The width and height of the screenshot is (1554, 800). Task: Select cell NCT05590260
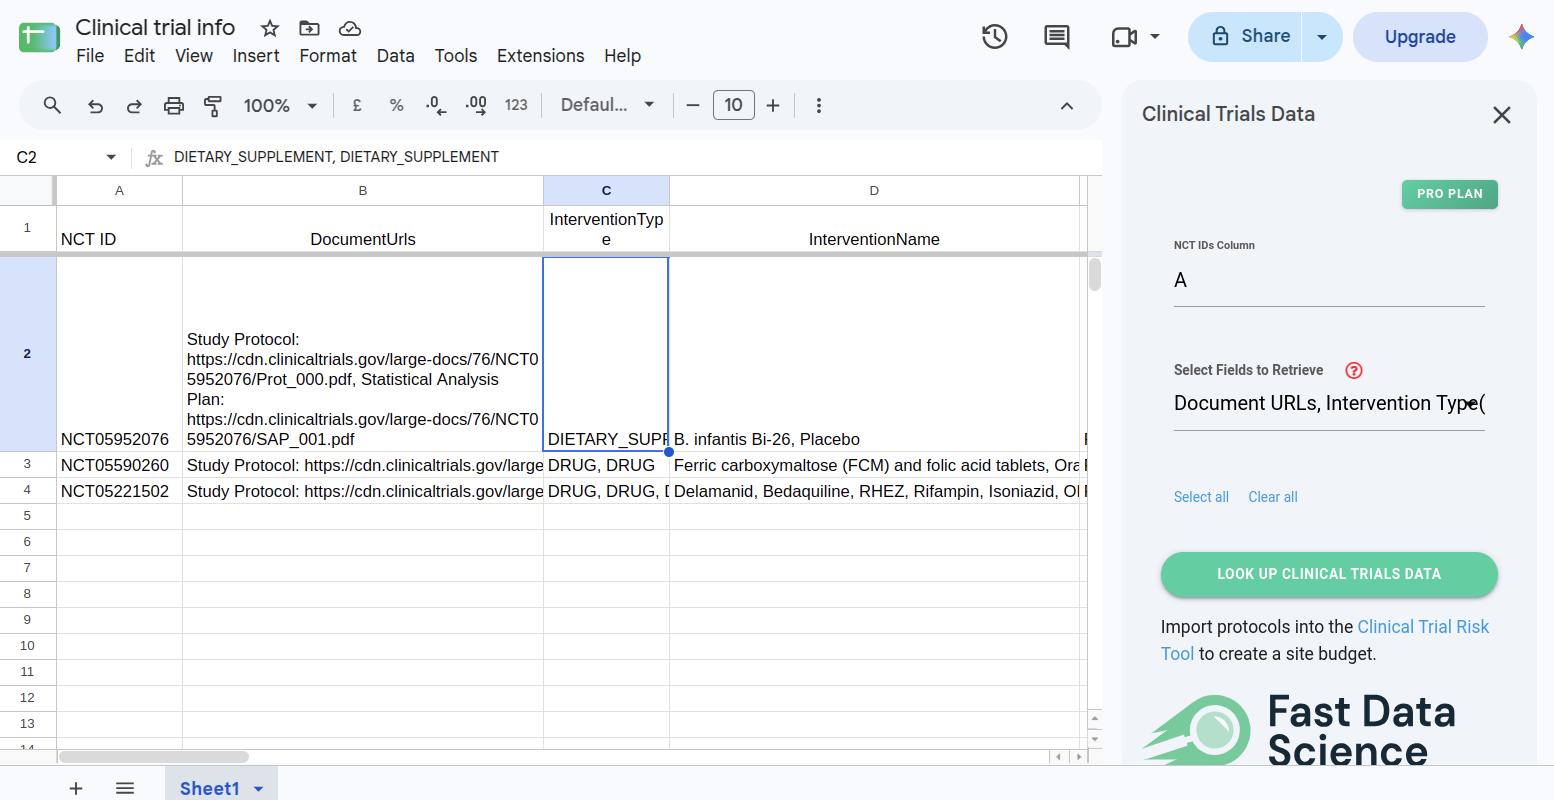tap(119, 465)
